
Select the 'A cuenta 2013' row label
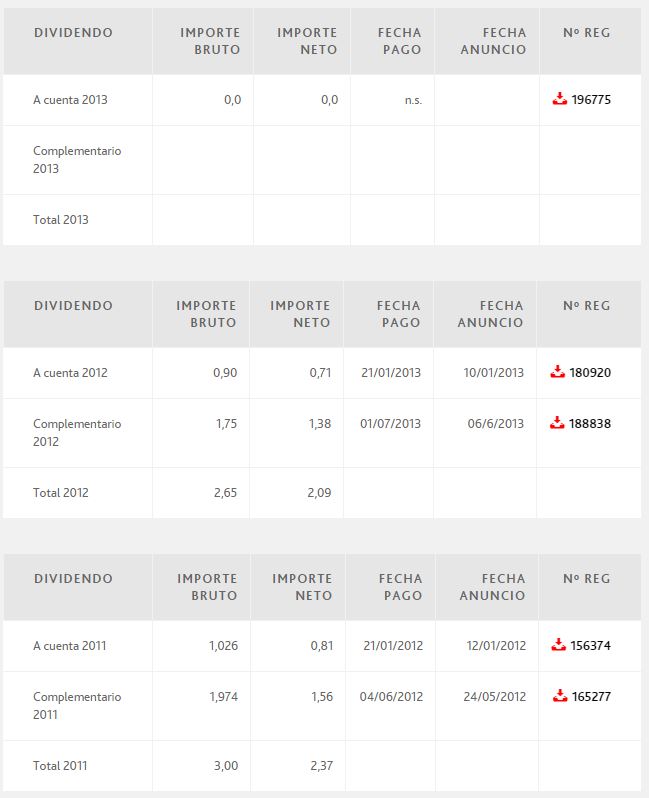70,100
